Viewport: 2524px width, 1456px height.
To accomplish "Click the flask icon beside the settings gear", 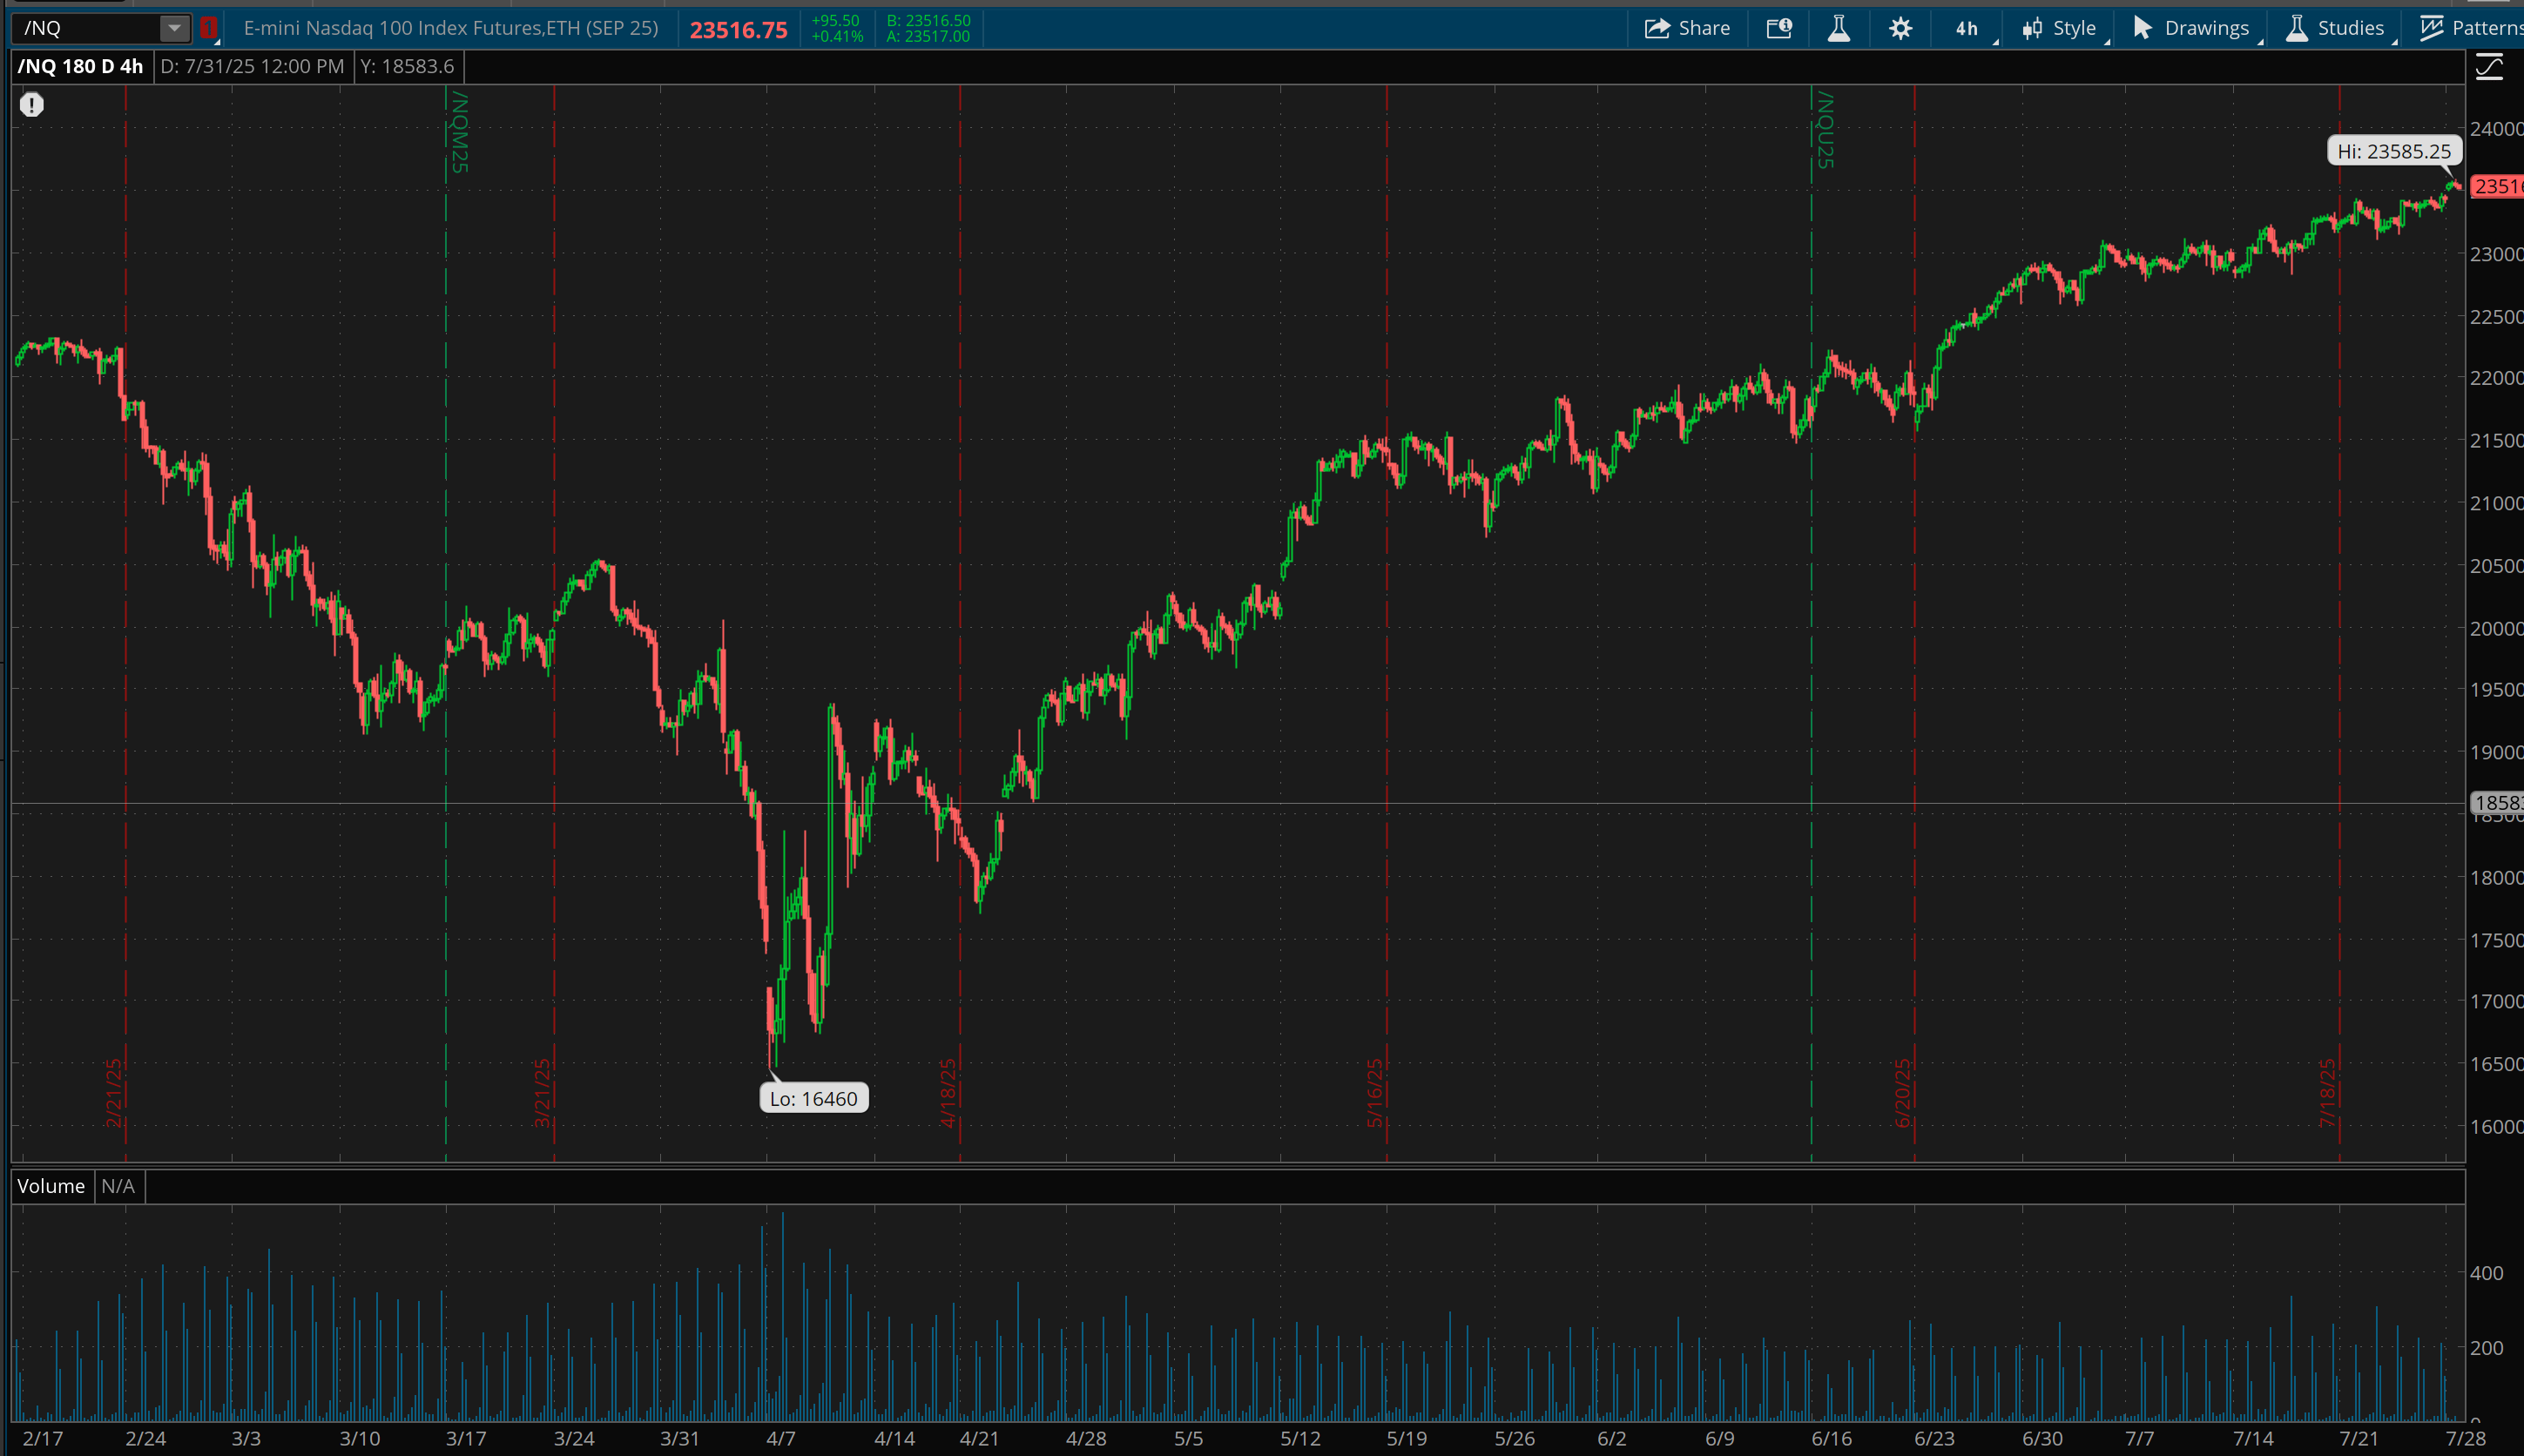I will 1840,27.
